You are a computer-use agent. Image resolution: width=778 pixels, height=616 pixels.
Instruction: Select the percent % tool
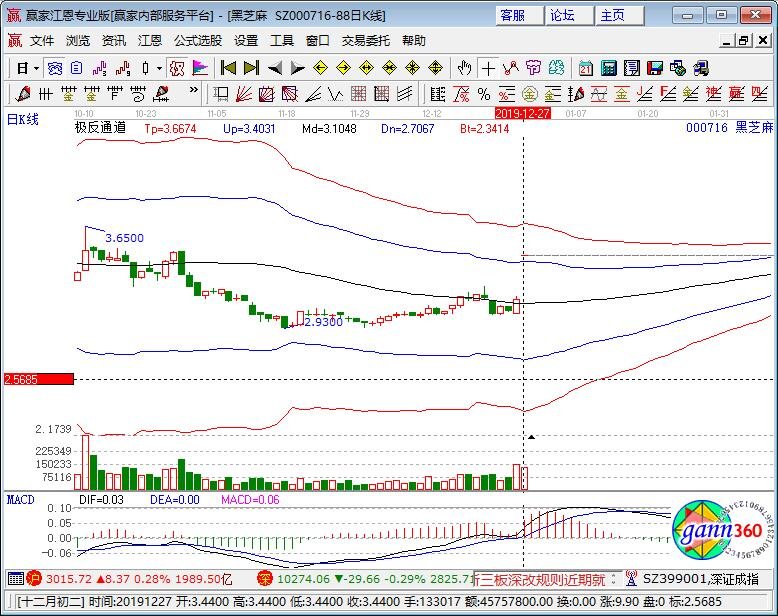[x=484, y=94]
